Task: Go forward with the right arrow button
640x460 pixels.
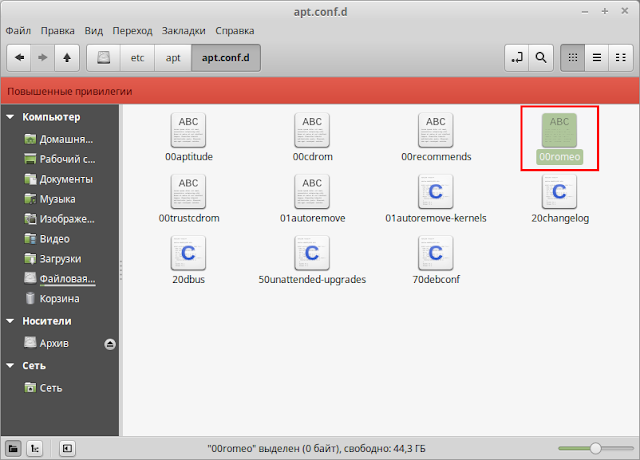Action: (x=42, y=58)
